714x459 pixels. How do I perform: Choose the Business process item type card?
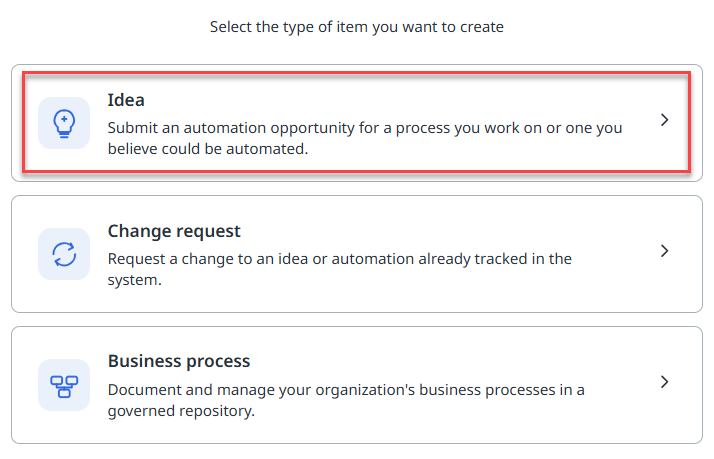coord(357,385)
